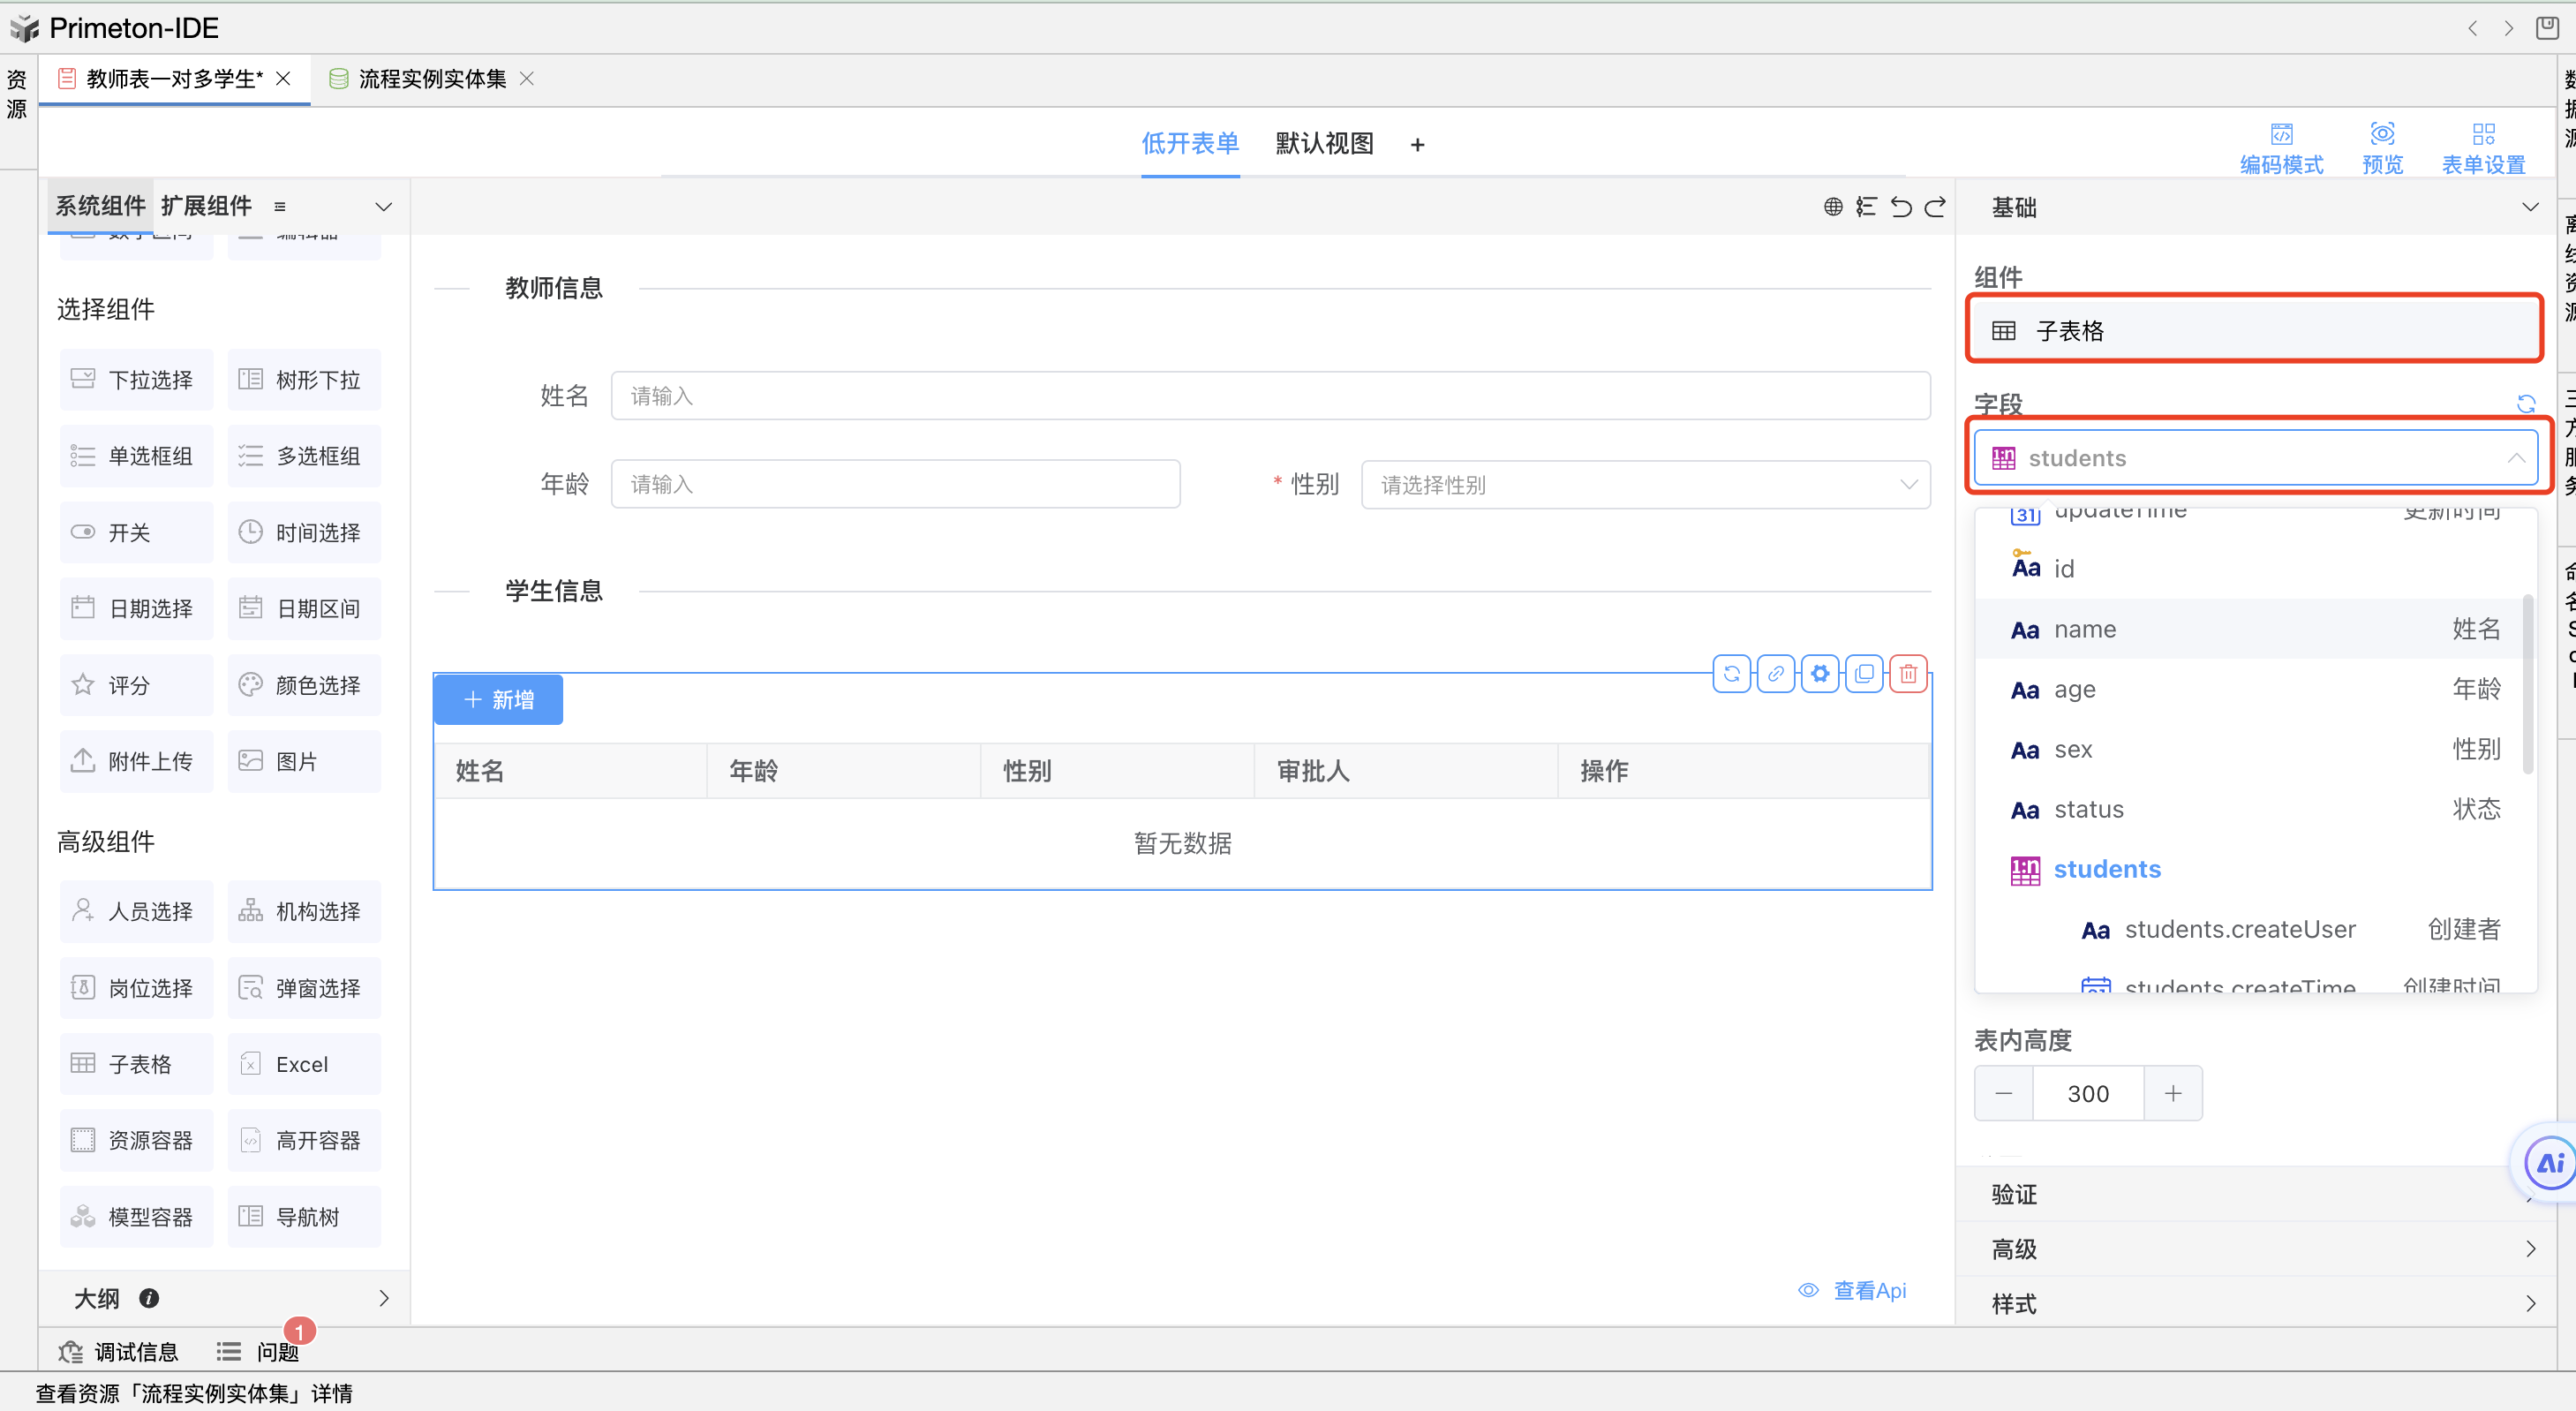Image resolution: width=2576 pixels, height=1411 pixels.
Task: Click the field refresh icon
Action: pyautogui.click(x=2525, y=404)
